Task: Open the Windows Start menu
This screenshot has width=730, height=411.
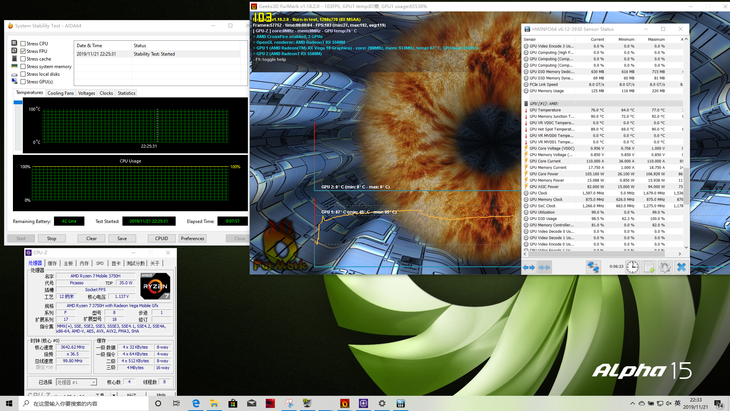Action: click(x=9, y=404)
